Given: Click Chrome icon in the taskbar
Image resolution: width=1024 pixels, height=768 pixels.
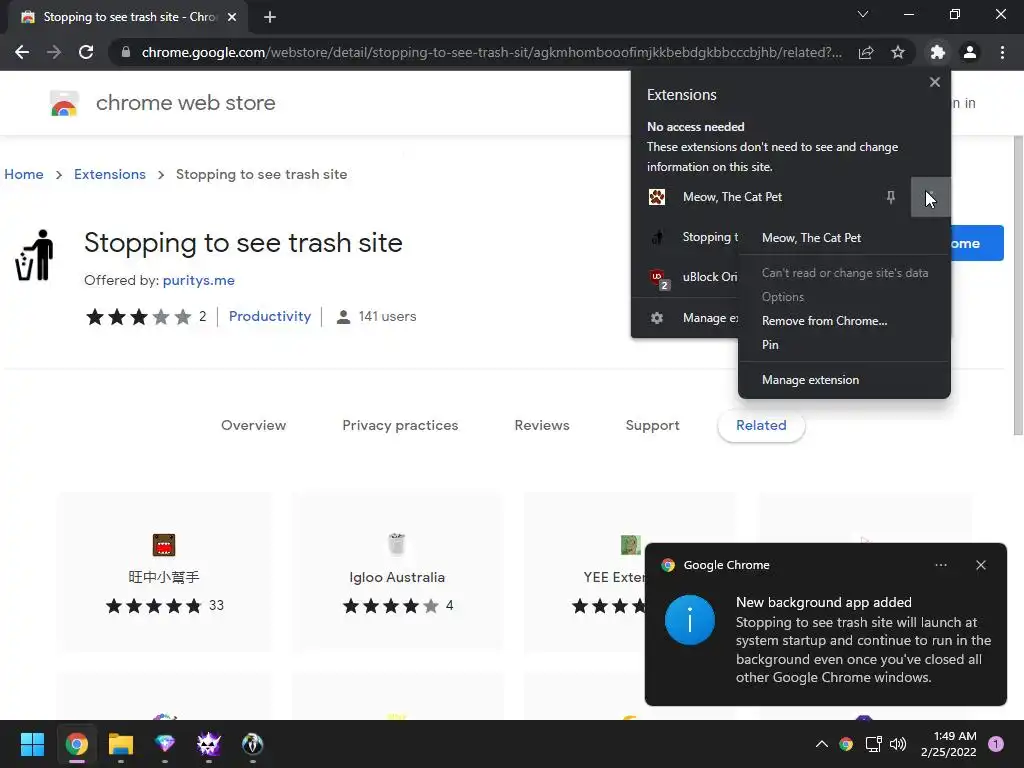Looking at the screenshot, I should point(76,744).
